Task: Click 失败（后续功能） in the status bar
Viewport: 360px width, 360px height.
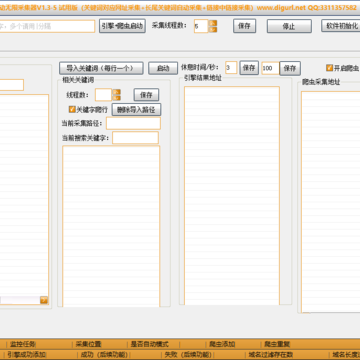Action: coord(188,354)
